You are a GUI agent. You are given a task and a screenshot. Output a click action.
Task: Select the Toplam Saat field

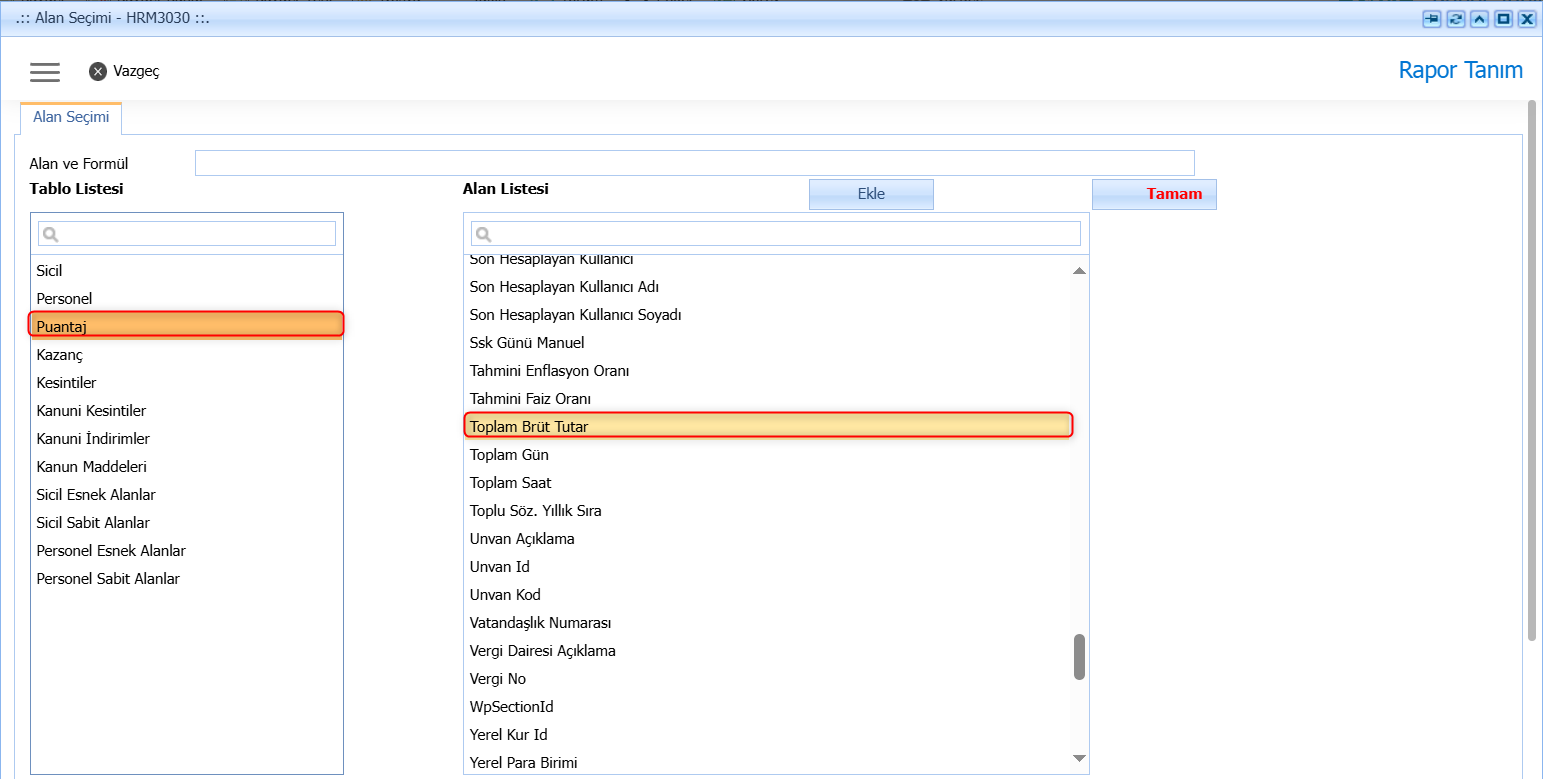[x=768, y=483]
